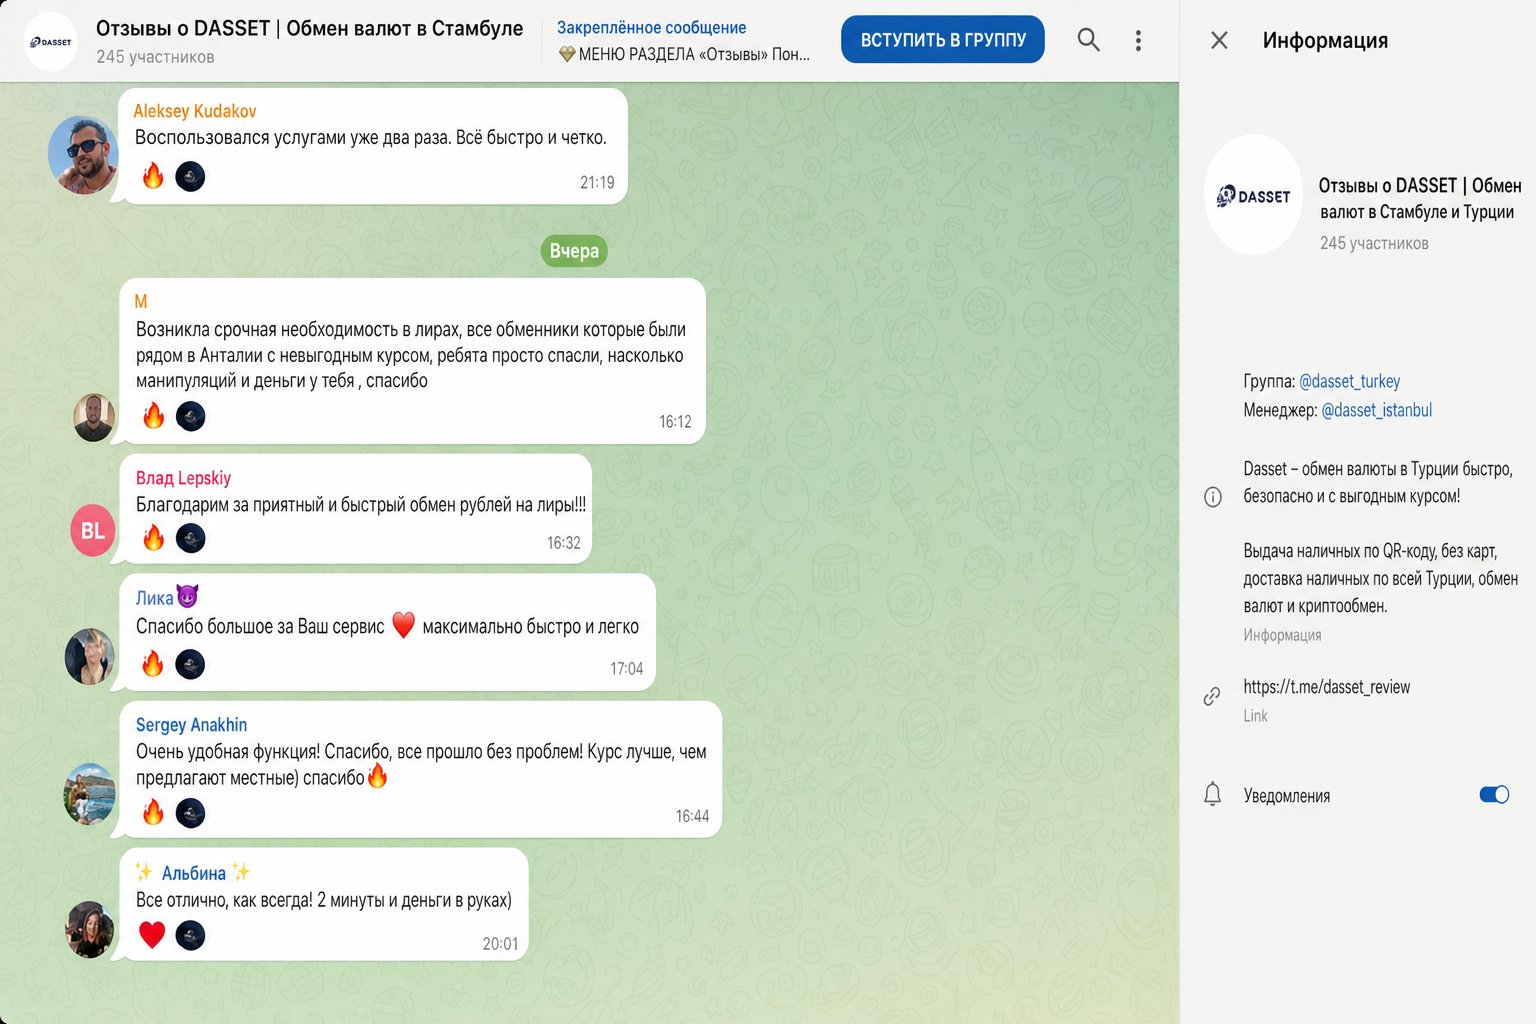This screenshot has width=1536, height=1024.
Task: Click the info circle icon
Action: pyautogui.click(x=1212, y=497)
